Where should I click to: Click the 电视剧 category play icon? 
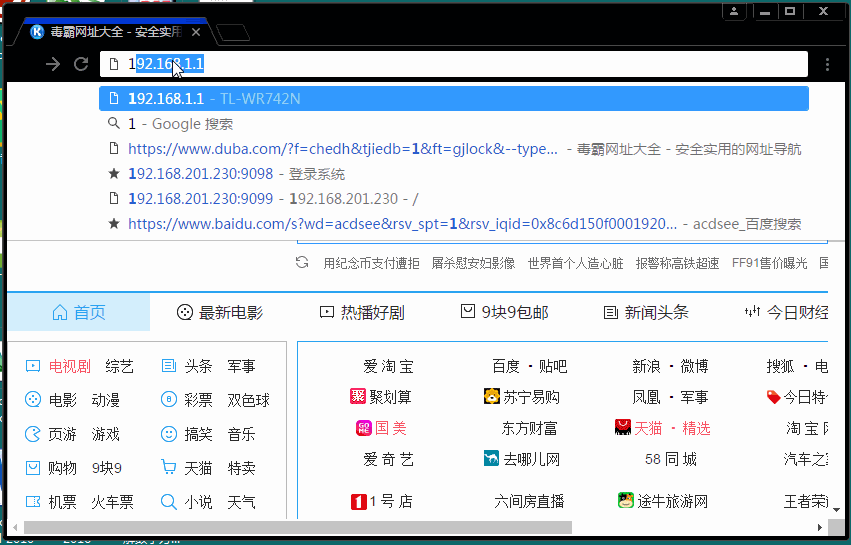pyautogui.click(x=33, y=366)
